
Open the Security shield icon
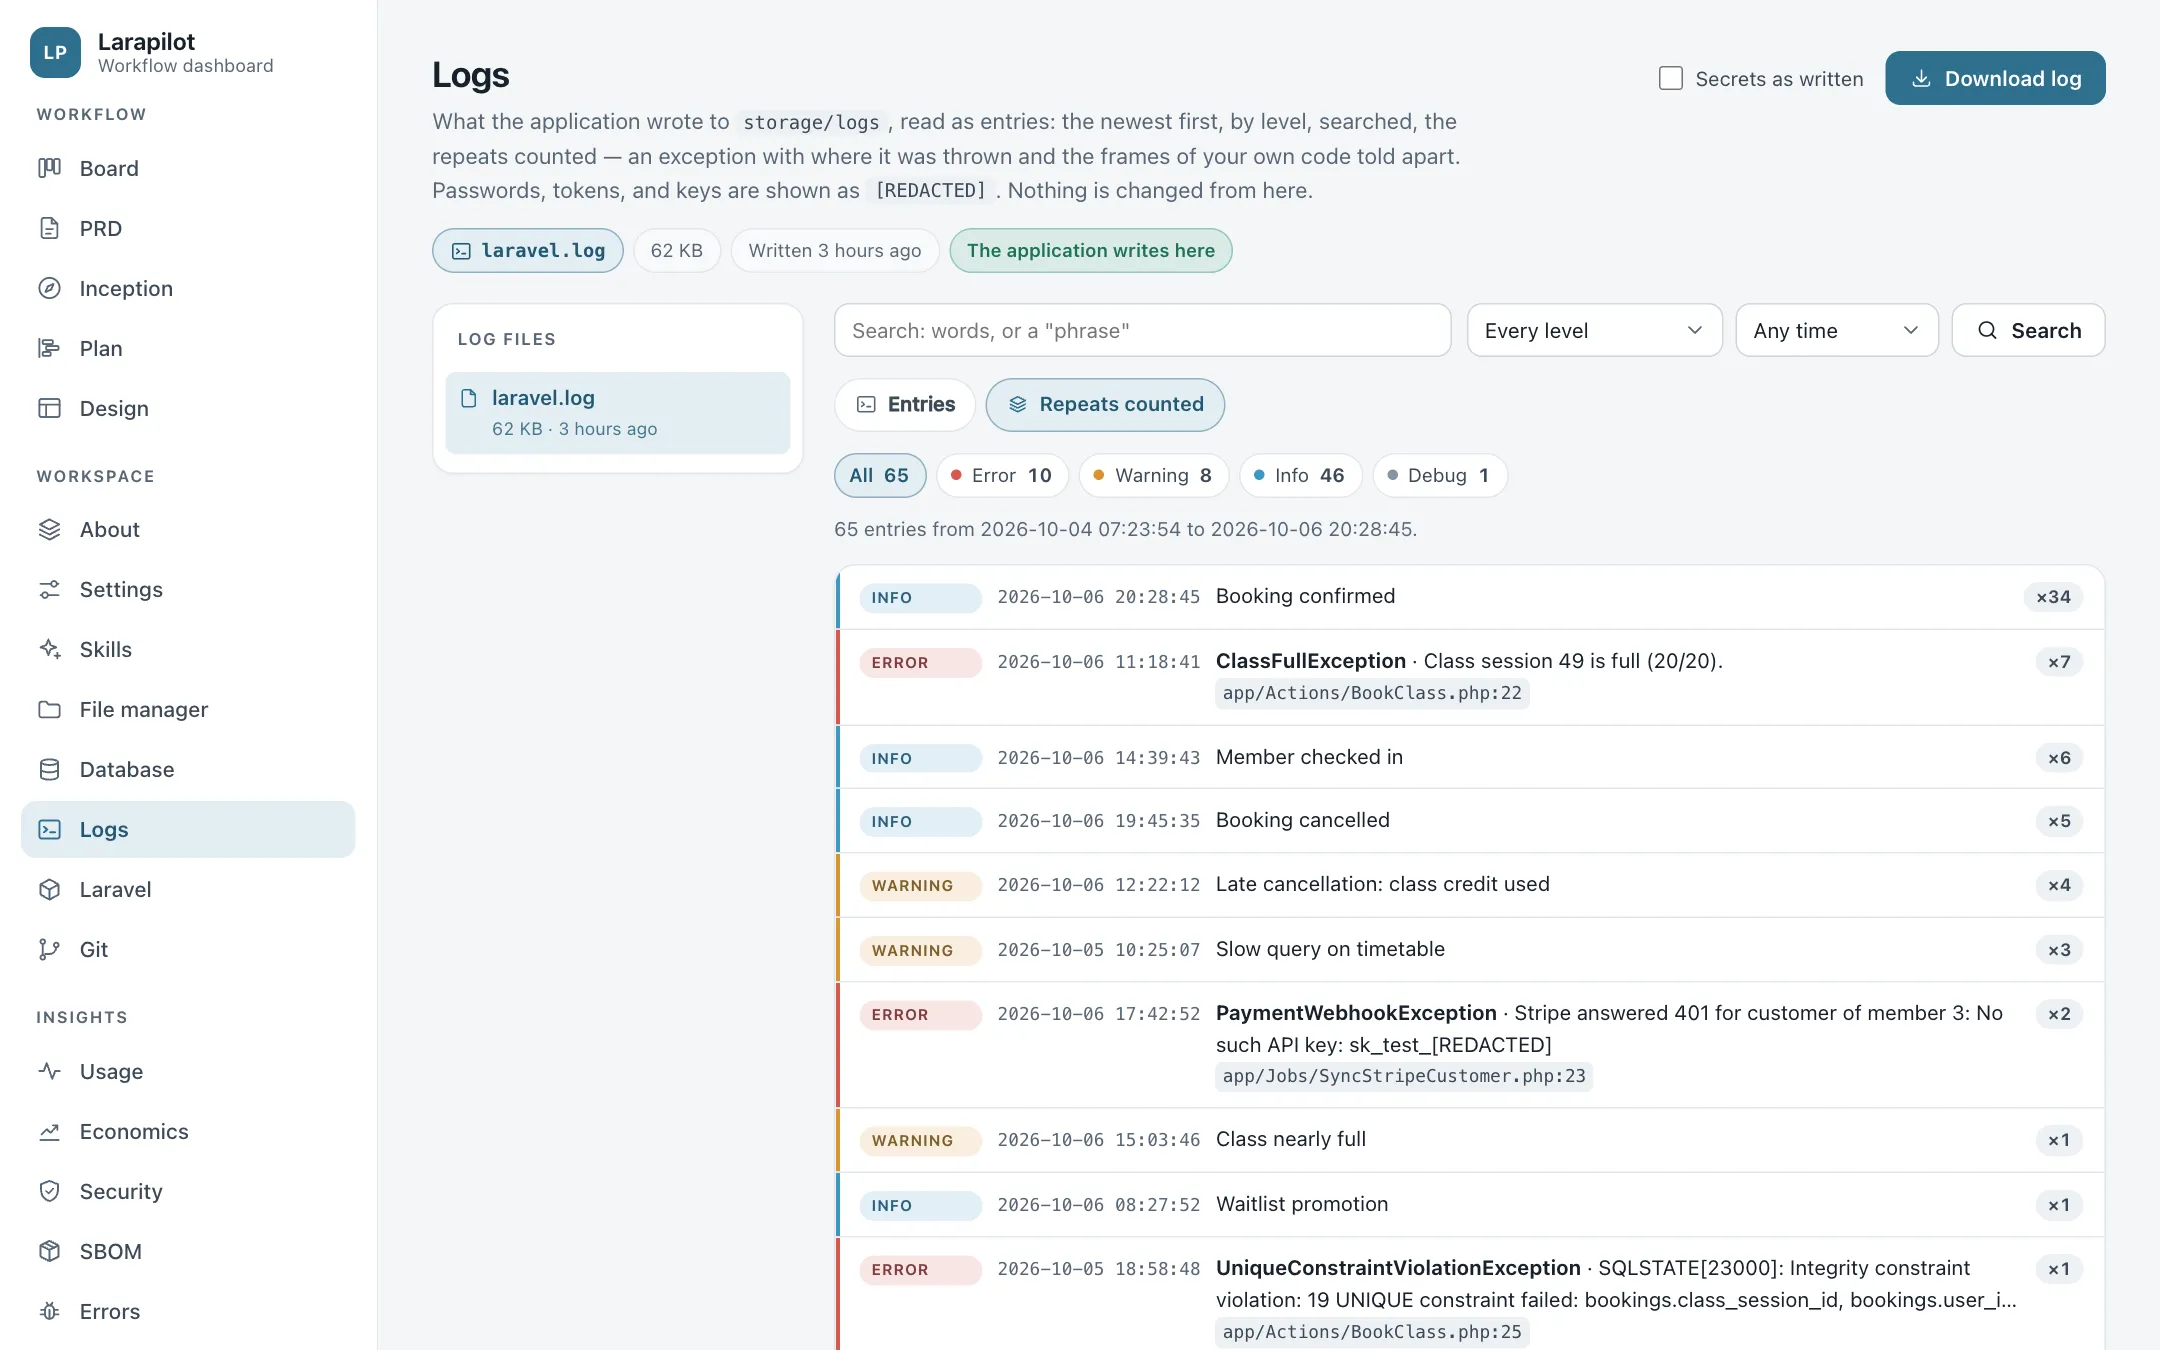(x=49, y=1191)
